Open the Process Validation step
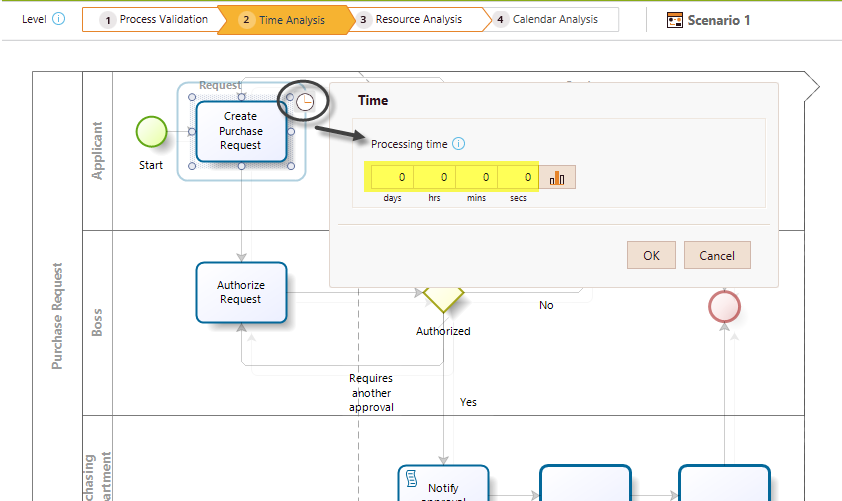842x501 pixels. tap(154, 19)
